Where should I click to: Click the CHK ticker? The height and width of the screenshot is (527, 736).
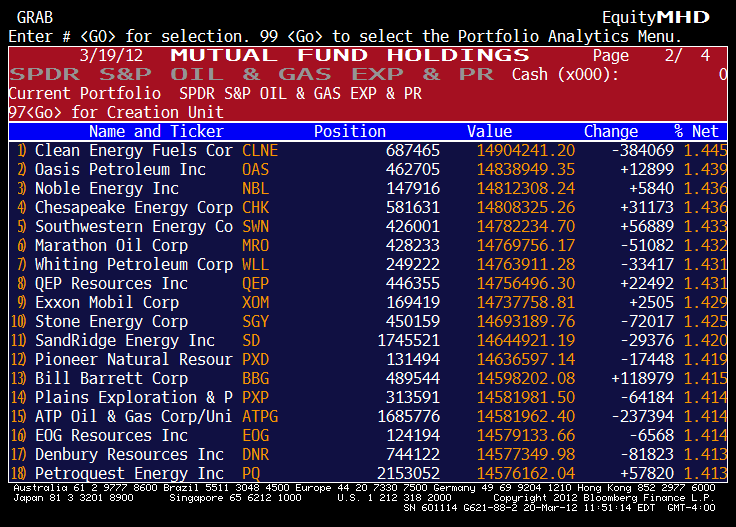(x=255, y=207)
